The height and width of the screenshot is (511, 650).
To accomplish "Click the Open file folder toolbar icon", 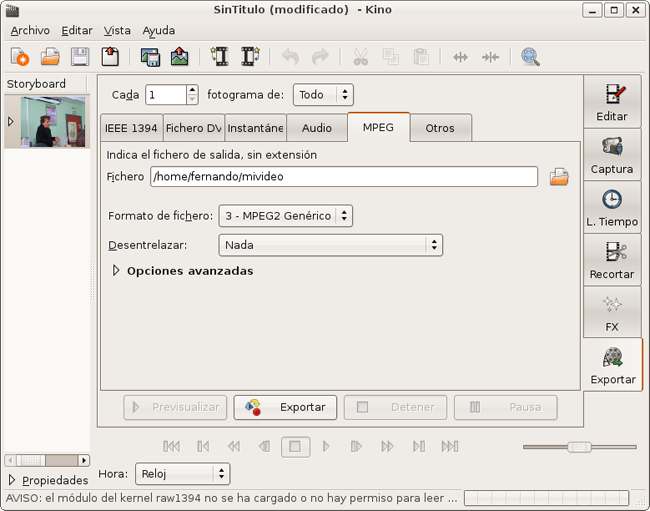I will coord(50,57).
